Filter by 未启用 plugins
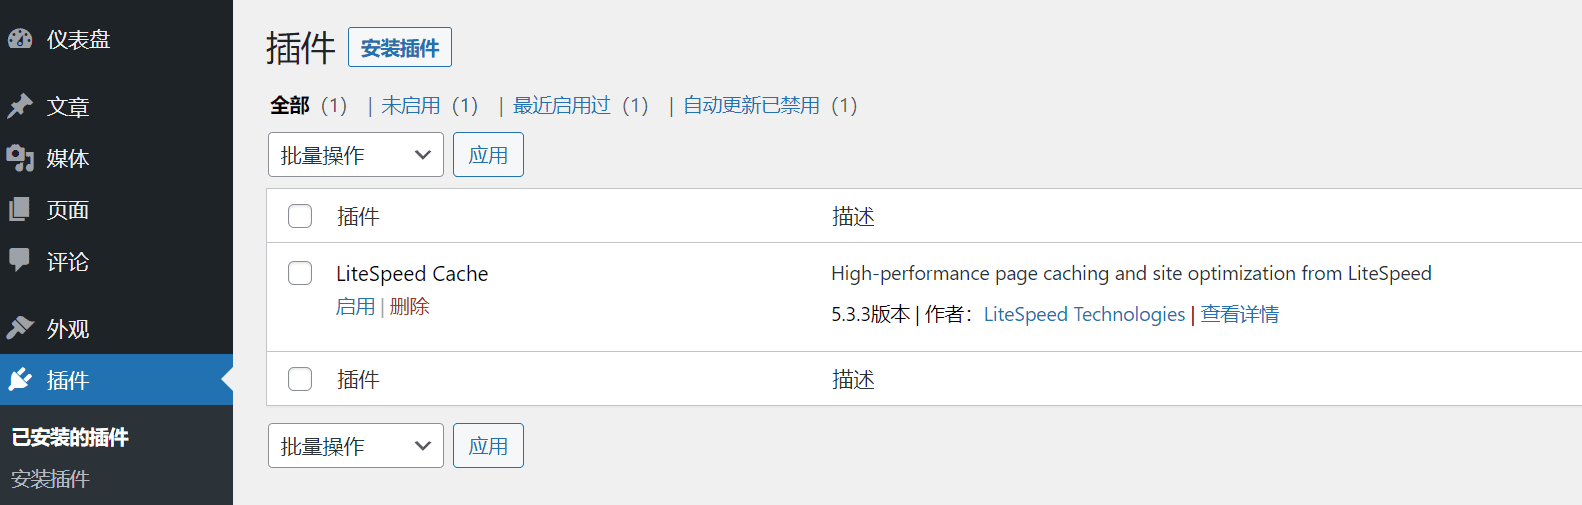The height and width of the screenshot is (505, 1582). 410,105
